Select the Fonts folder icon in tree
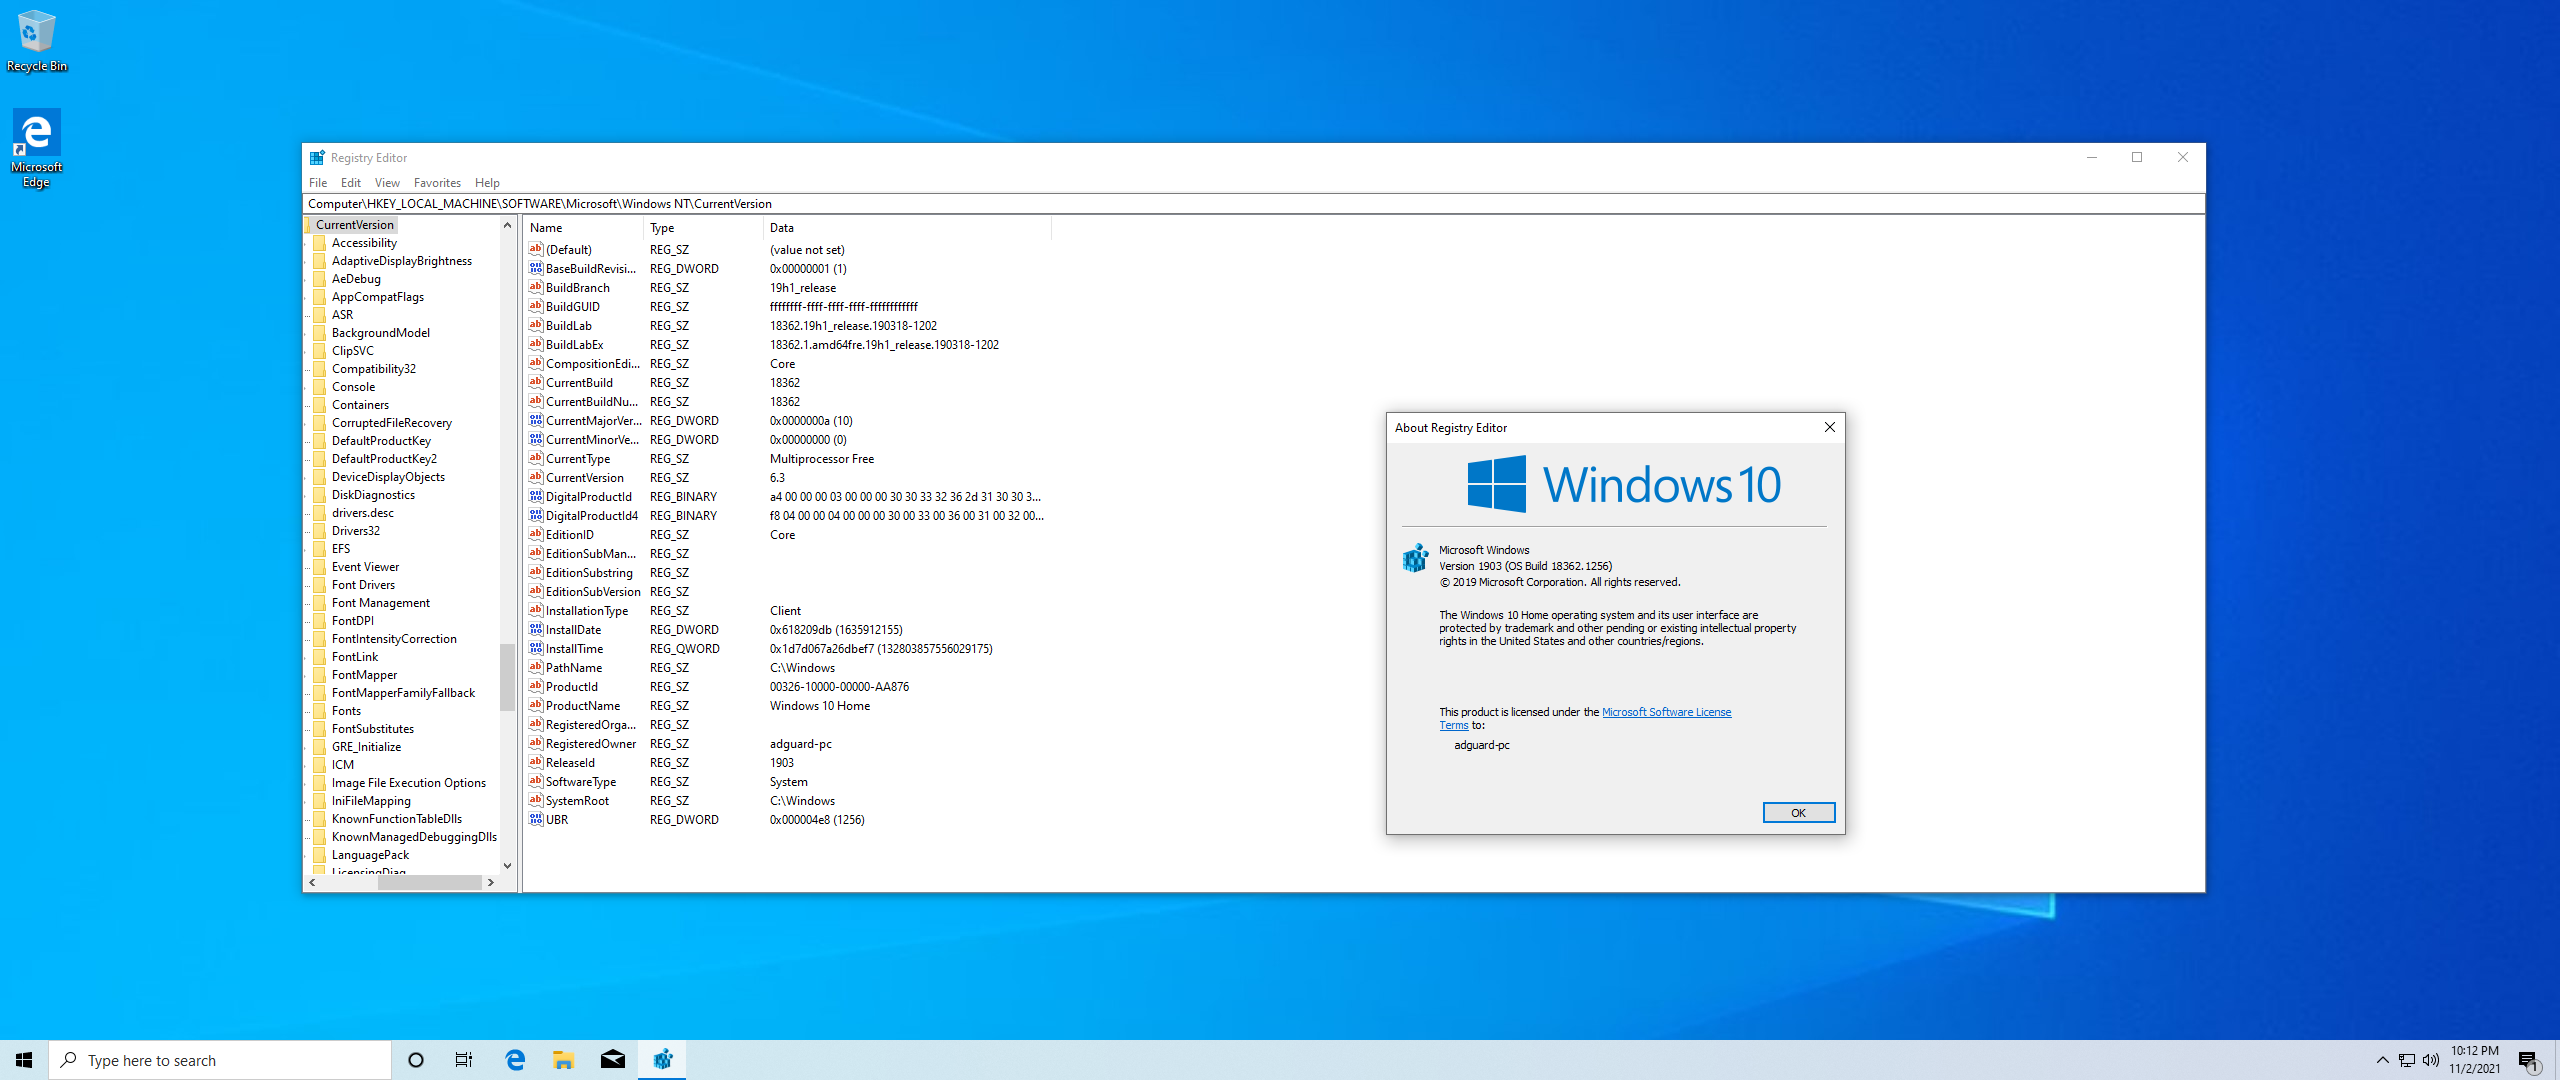2560x1080 pixels. 320,711
